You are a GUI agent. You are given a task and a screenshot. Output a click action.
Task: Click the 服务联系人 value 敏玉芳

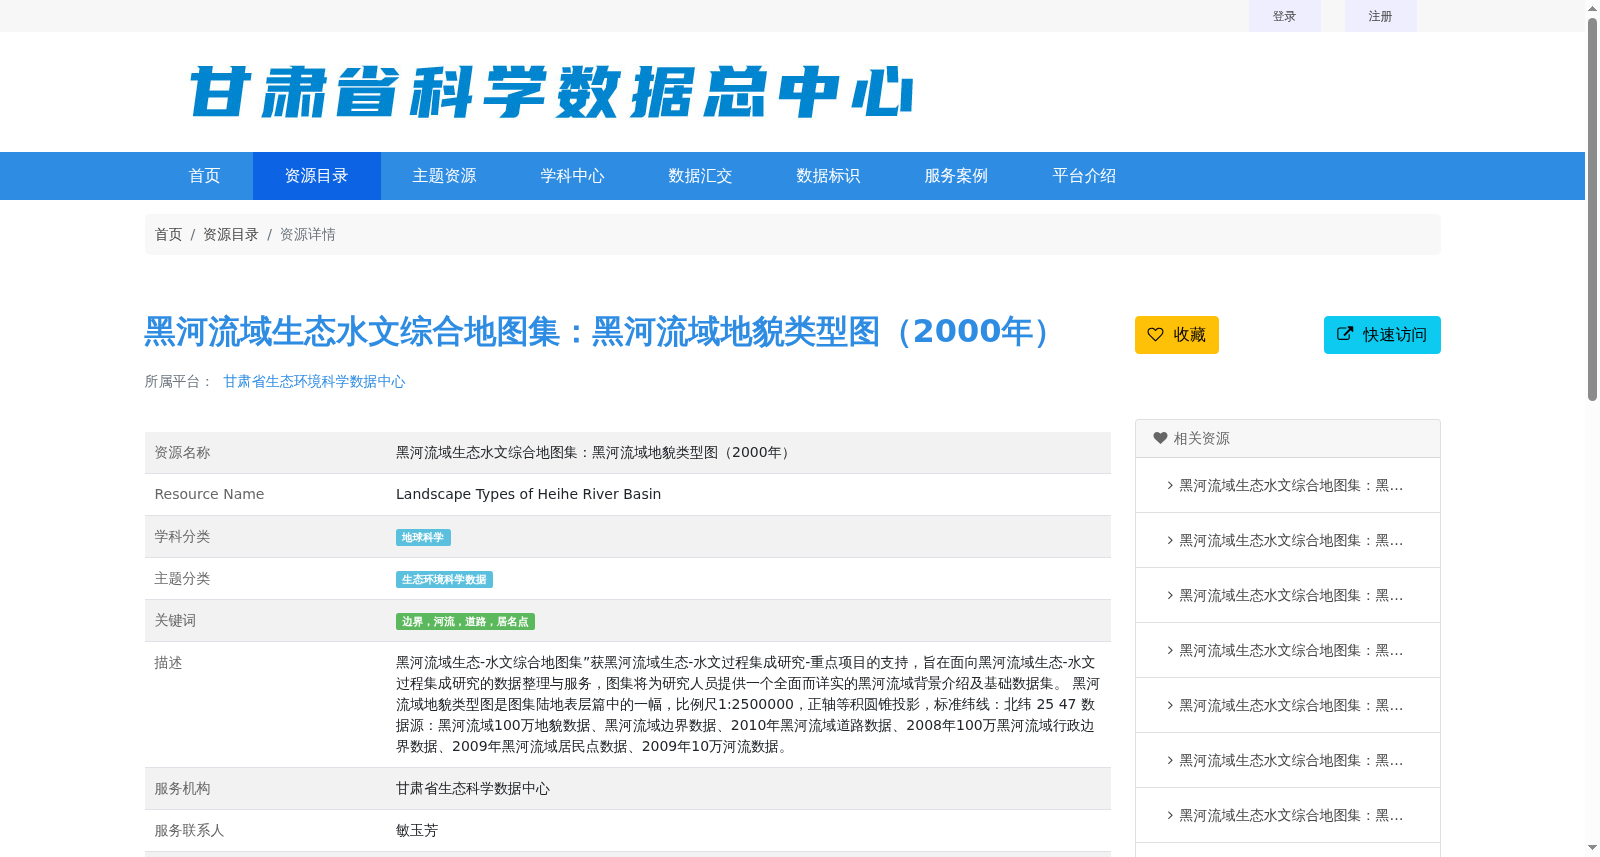pyautogui.click(x=417, y=830)
